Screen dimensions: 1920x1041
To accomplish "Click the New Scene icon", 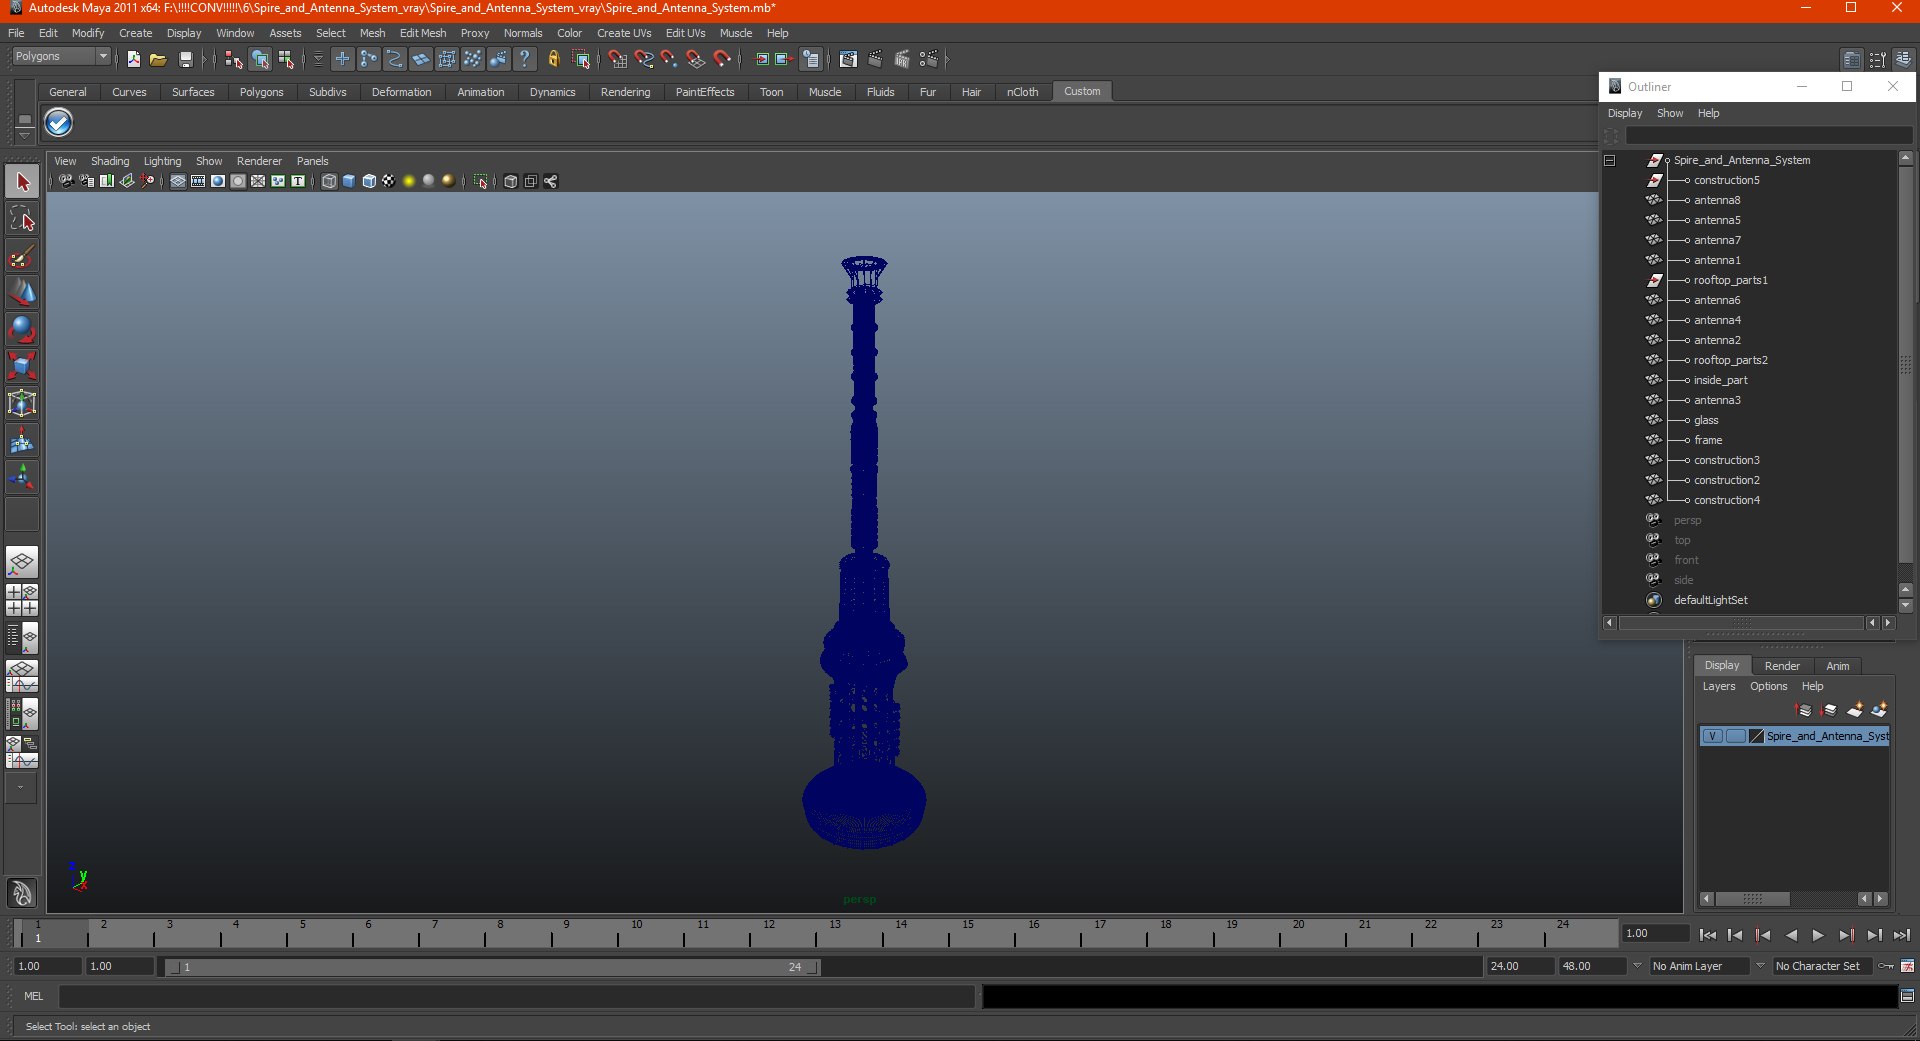I will (133, 60).
